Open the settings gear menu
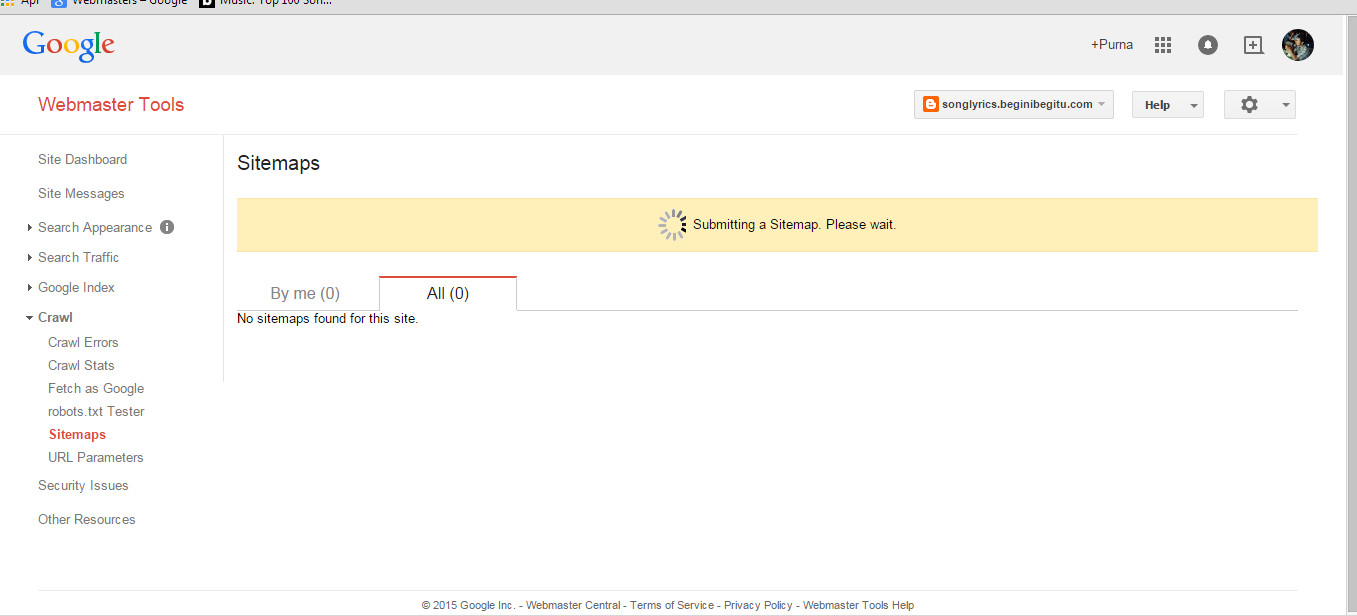Screen dimensions: 1357x616 [x=1259, y=105]
